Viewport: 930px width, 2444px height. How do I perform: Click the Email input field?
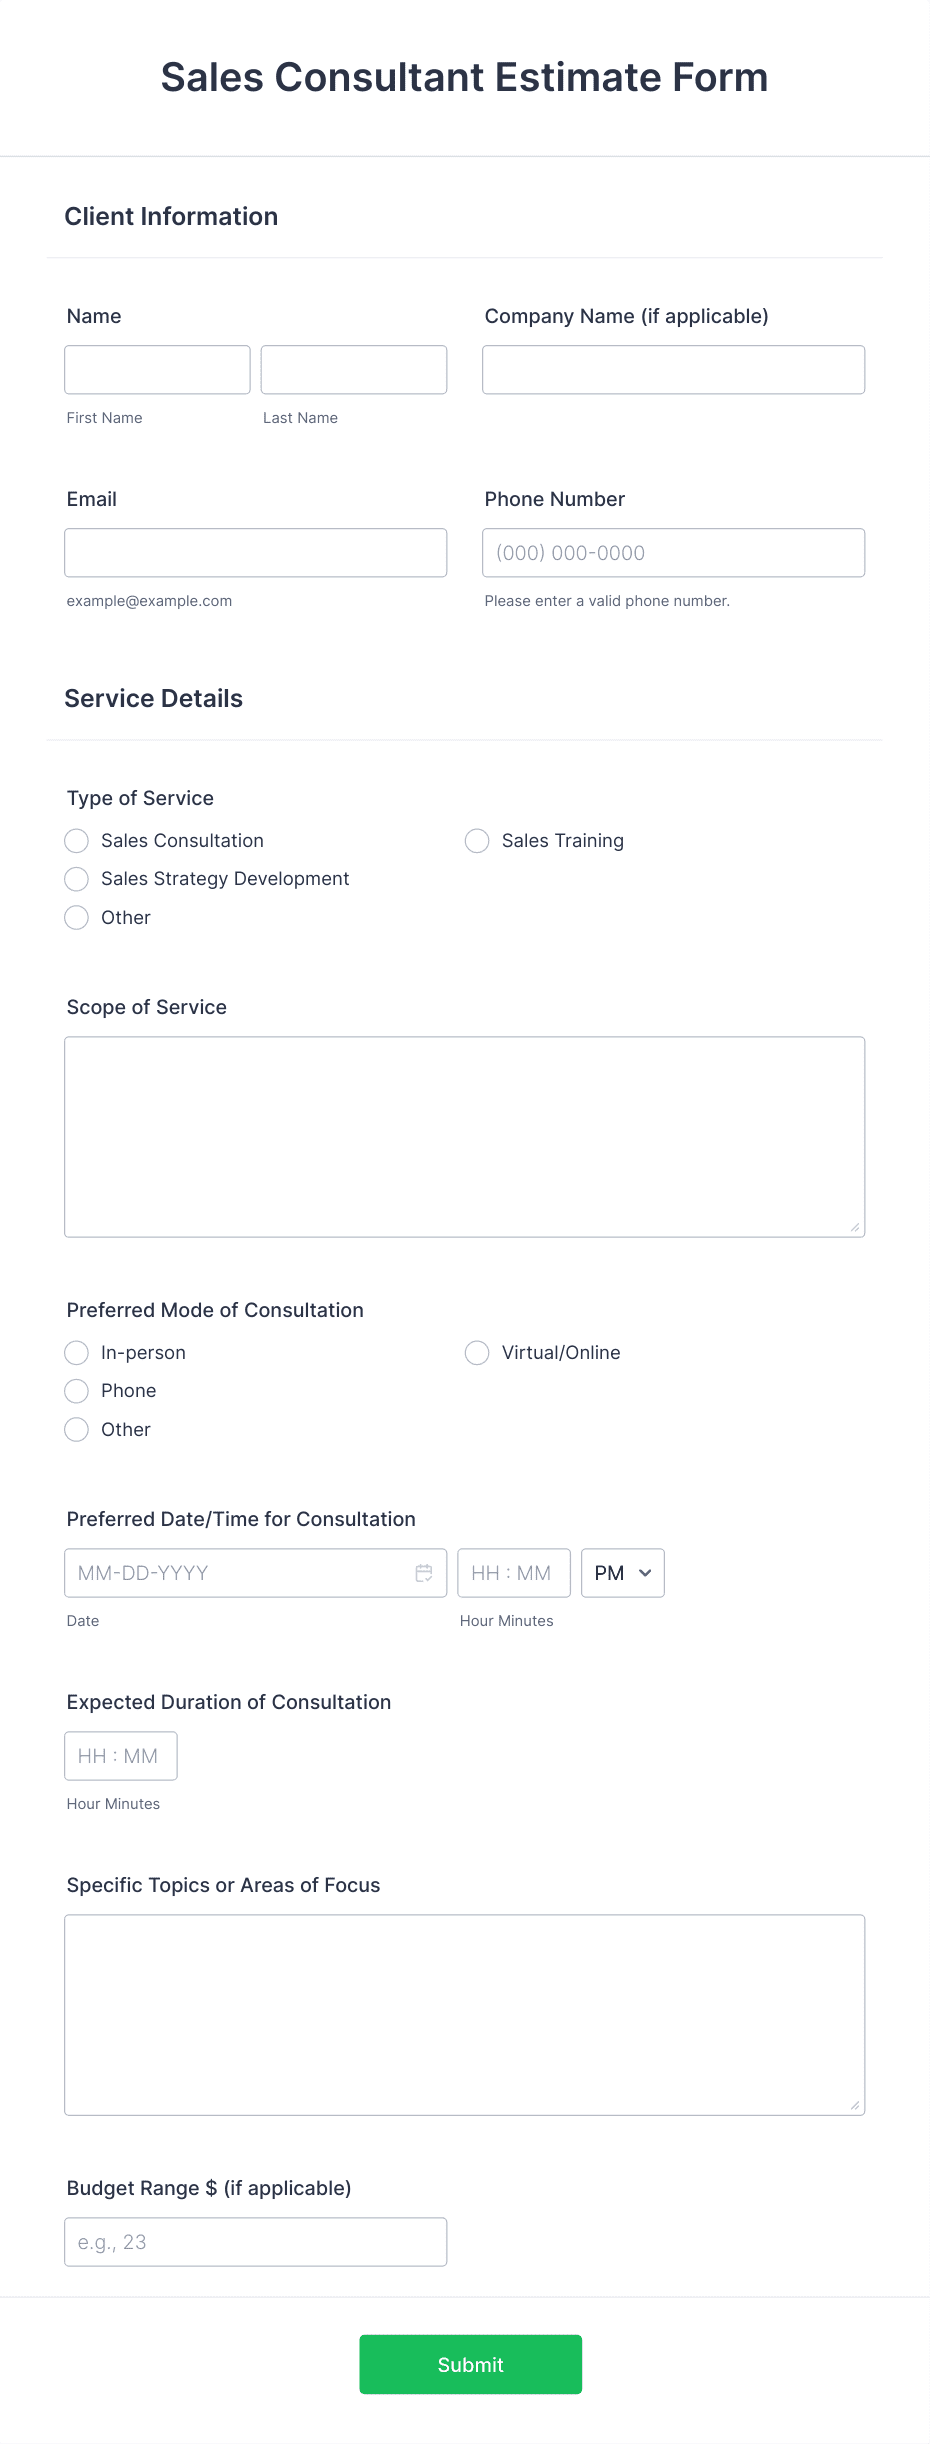255,551
